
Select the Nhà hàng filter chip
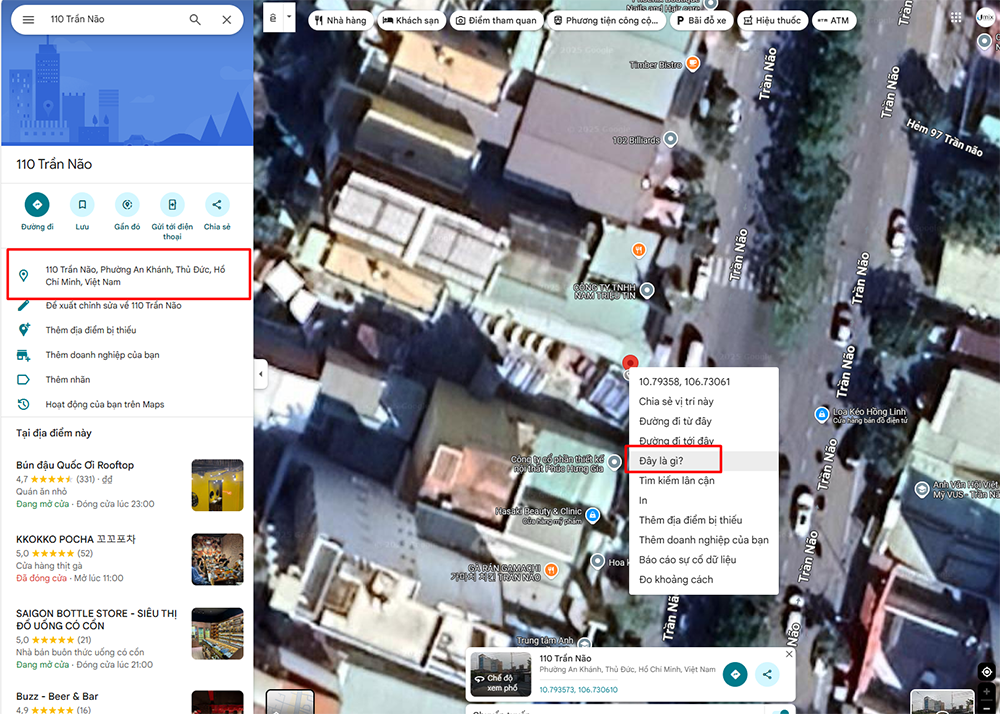[341, 20]
